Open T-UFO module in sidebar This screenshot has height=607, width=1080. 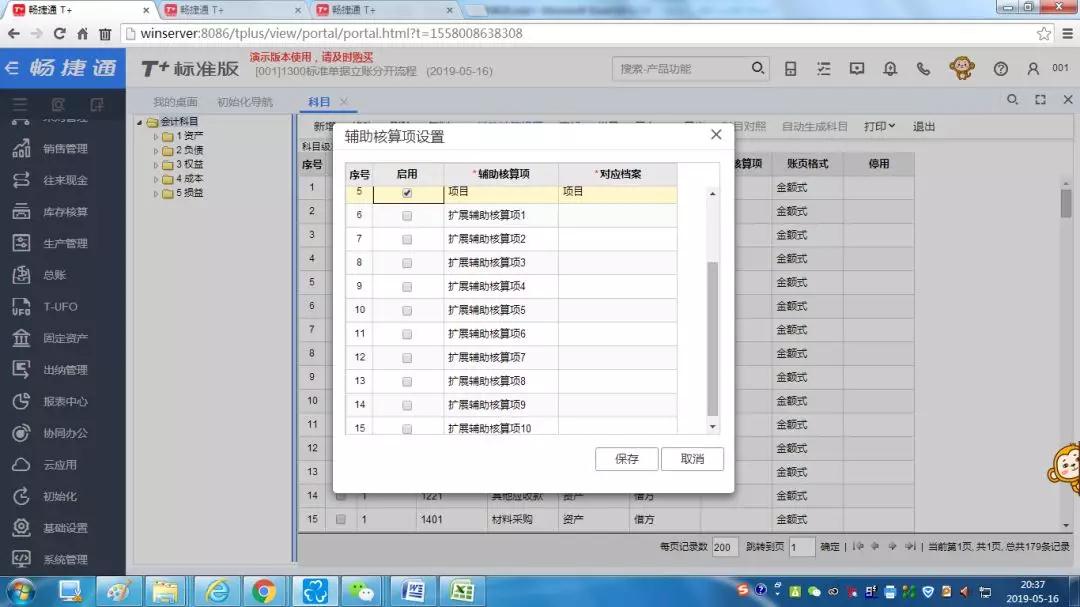click(x=60, y=307)
